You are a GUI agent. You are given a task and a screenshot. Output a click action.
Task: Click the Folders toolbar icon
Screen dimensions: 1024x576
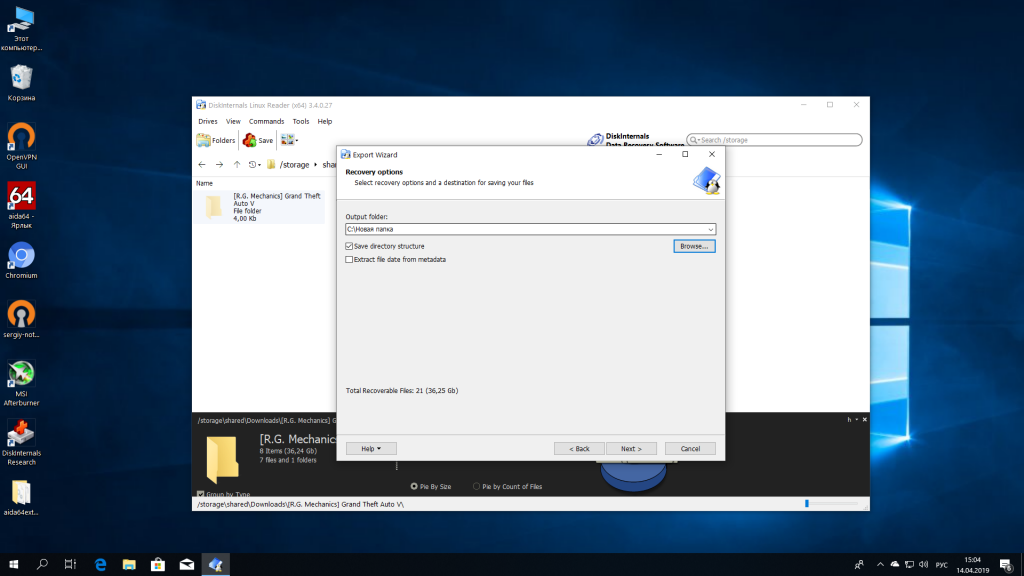click(216, 141)
